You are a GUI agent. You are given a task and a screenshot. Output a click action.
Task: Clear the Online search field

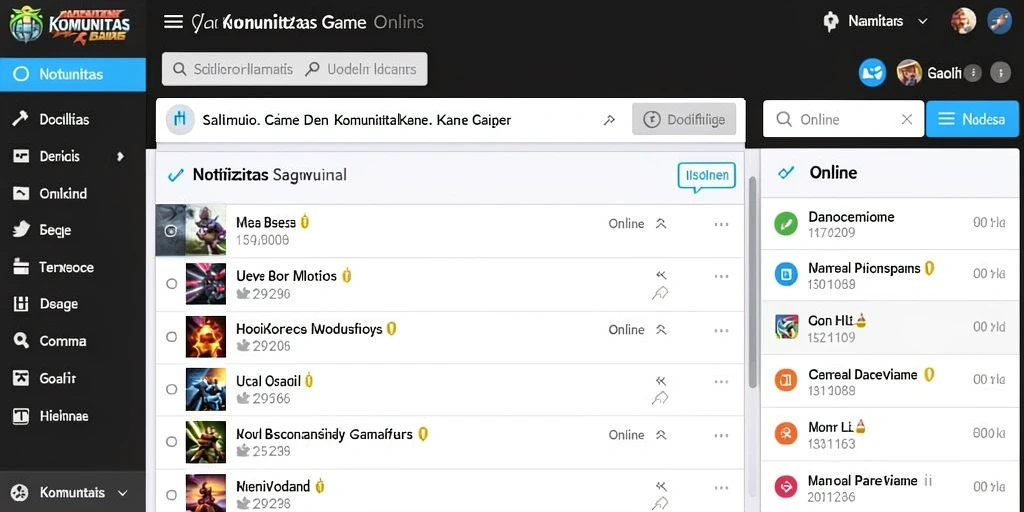pyautogui.click(x=906, y=120)
